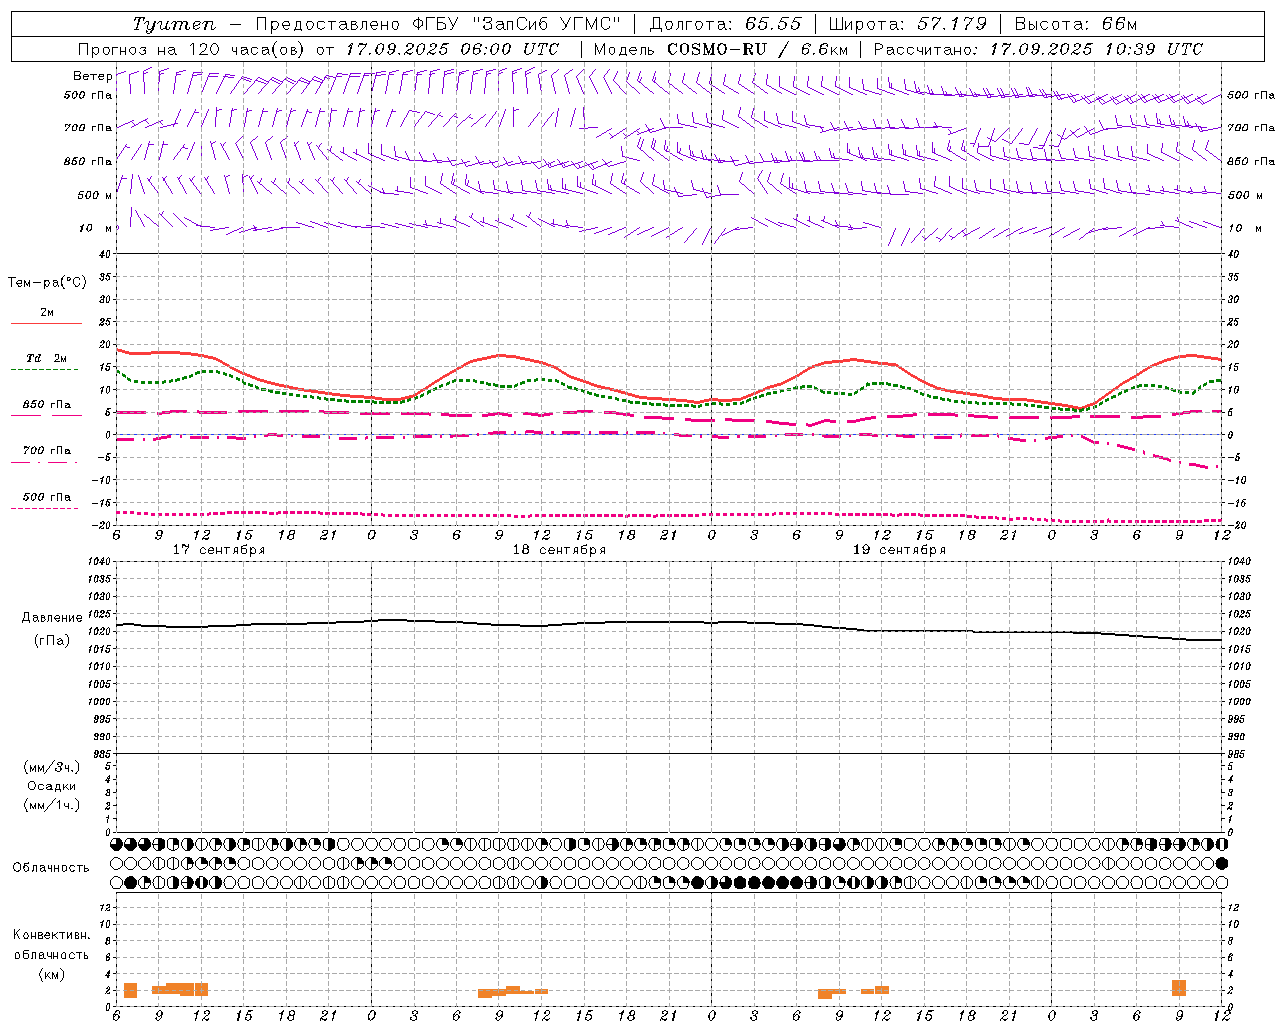Click the 18 сентября date label
1280x1024 pixels.
click(559, 550)
